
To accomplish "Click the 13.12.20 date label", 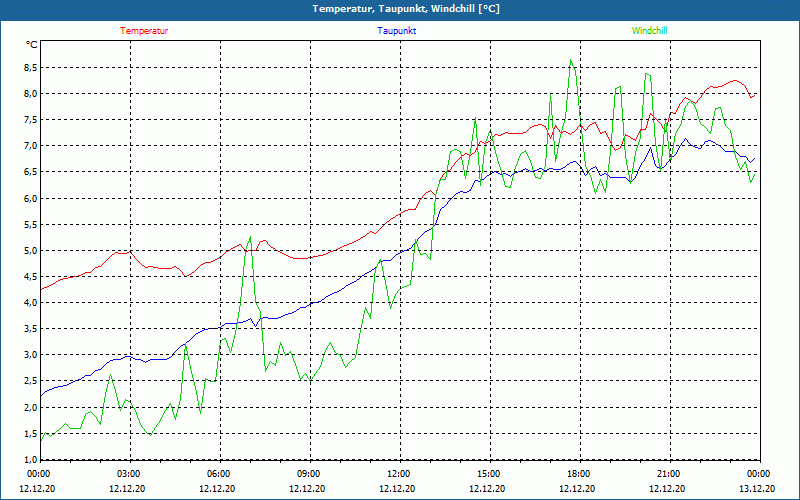I will pyautogui.click(x=757, y=488).
